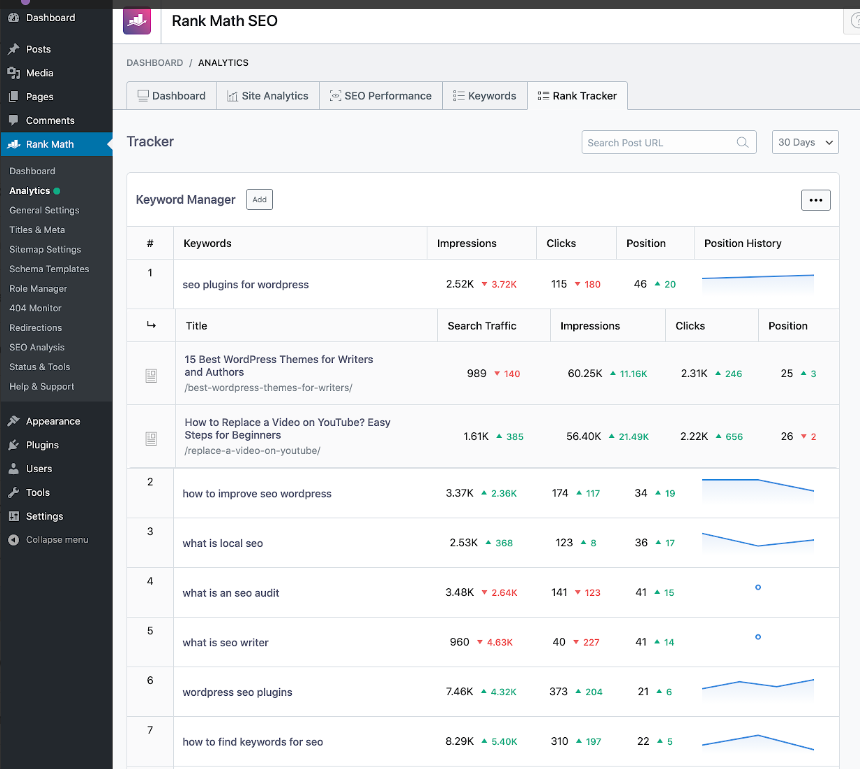Open the Keyword Manager three-dots options menu
The height and width of the screenshot is (769, 860).
816,200
